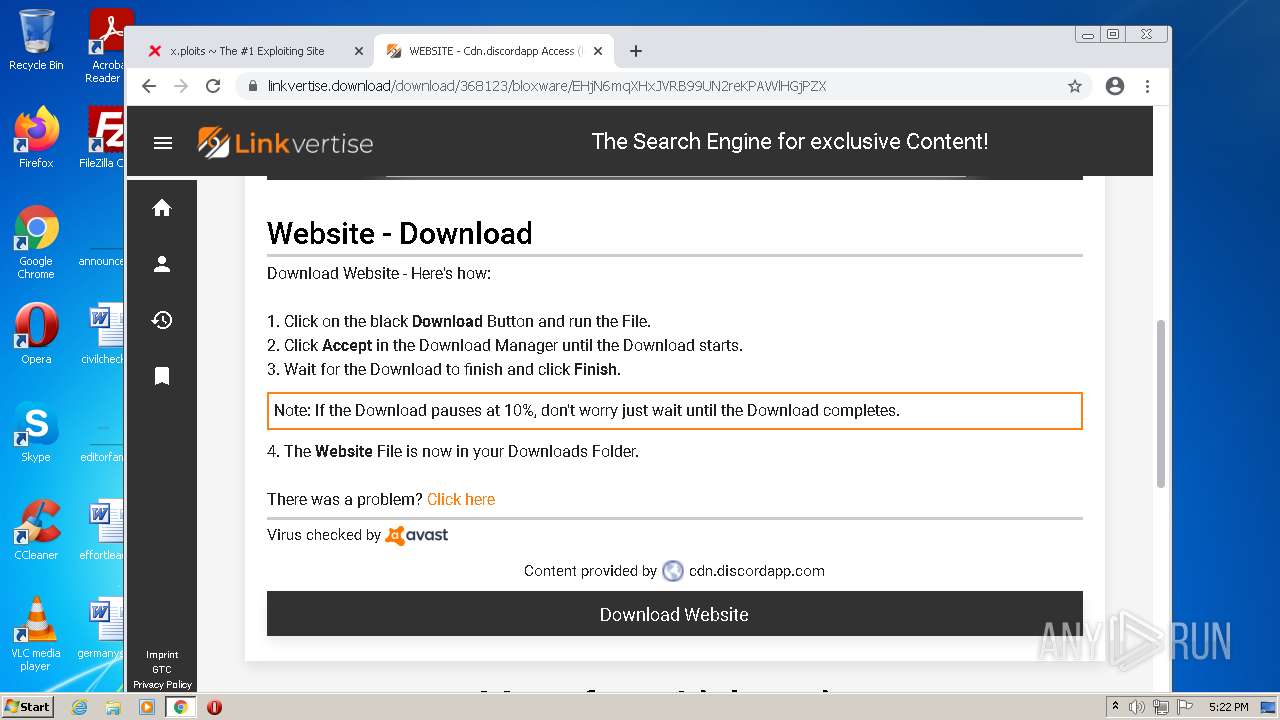Open the history sidebar icon
The width and height of the screenshot is (1280, 720).
click(x=162, y=320)
